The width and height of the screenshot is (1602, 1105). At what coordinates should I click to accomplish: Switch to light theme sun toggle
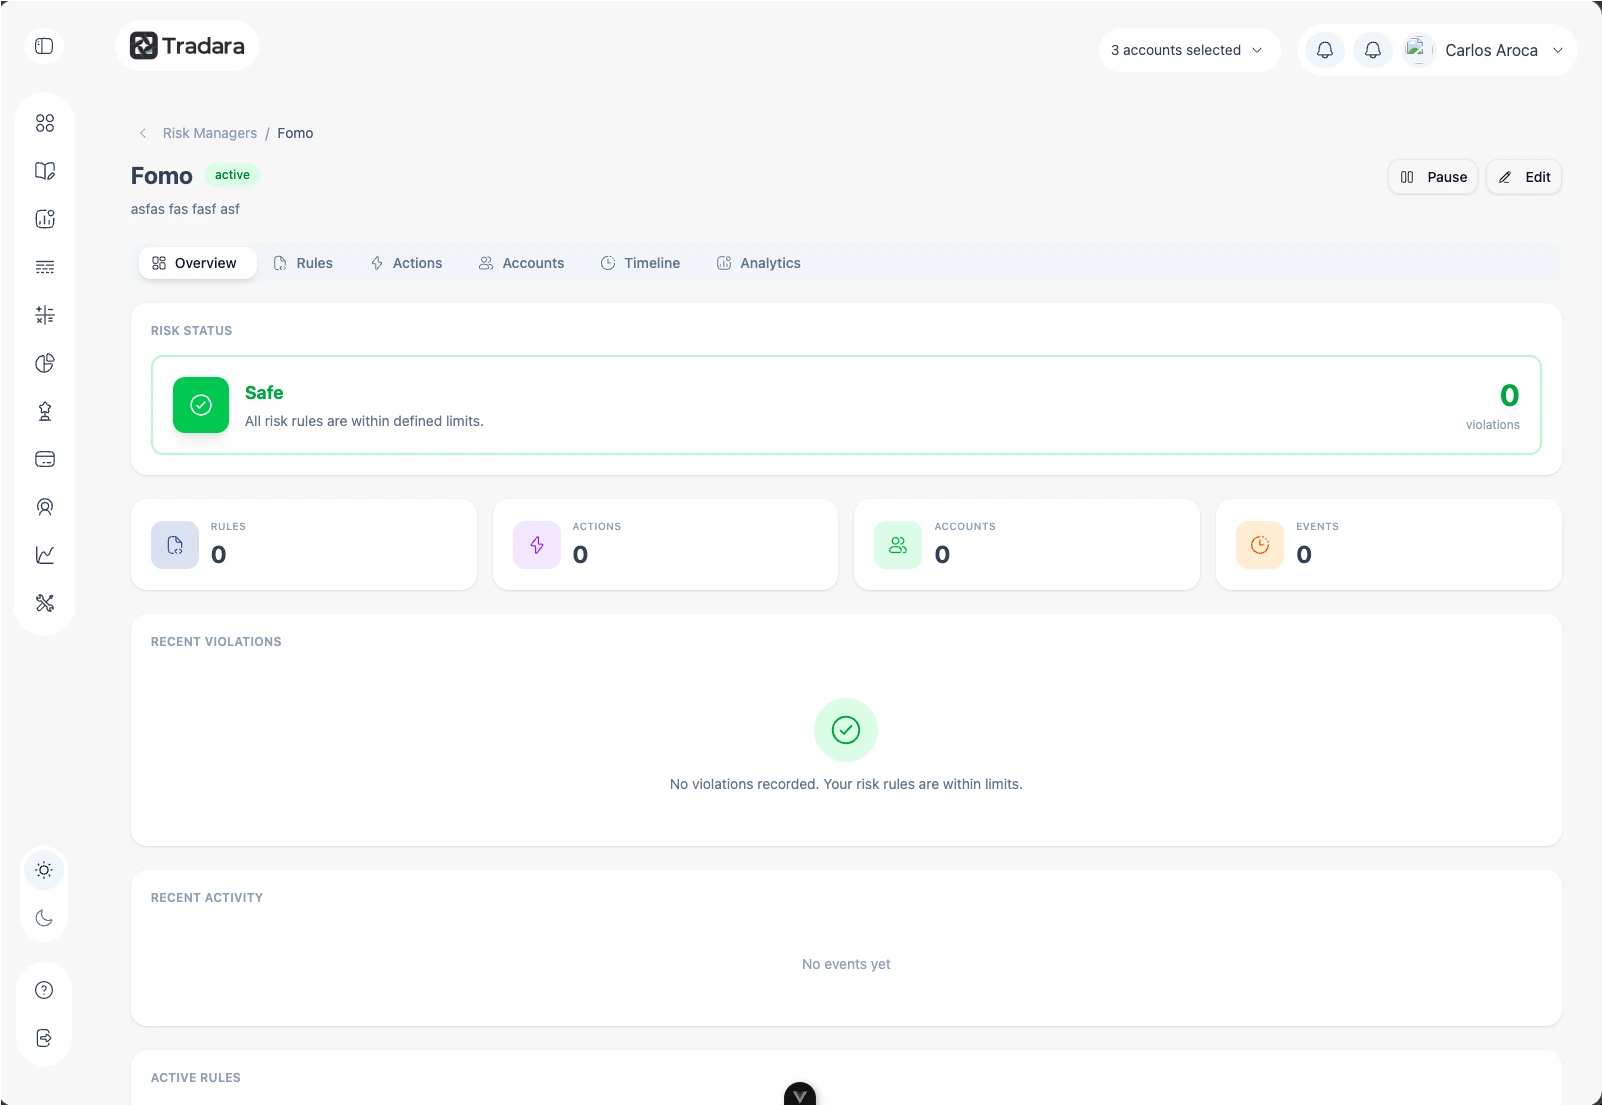pyautogui.click(x=44, y=870)
